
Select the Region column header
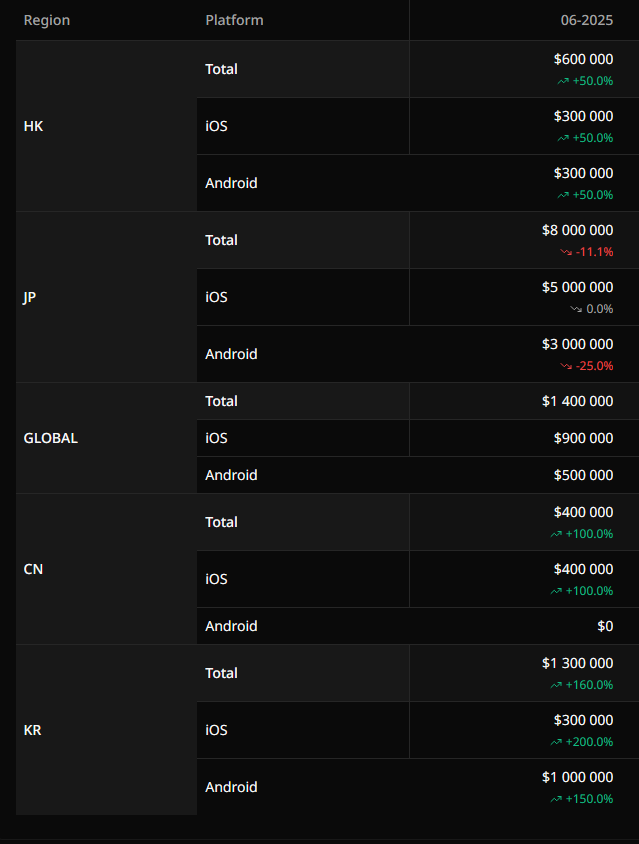[47, 20]
